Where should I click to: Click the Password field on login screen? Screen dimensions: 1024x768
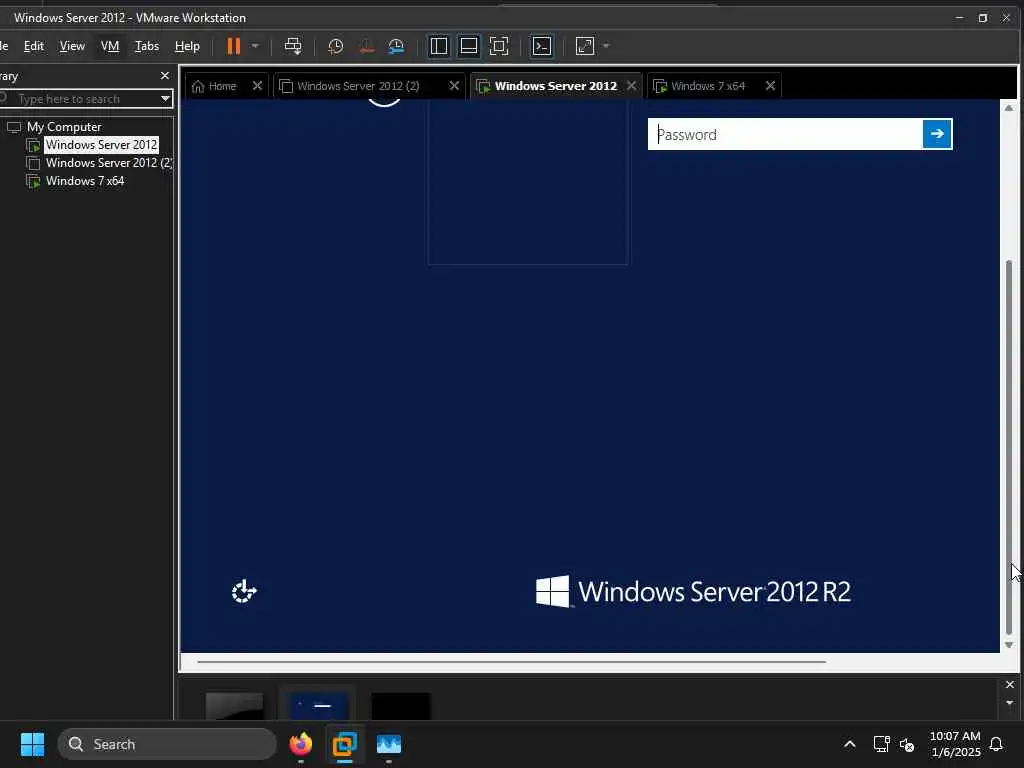(785, 135)
